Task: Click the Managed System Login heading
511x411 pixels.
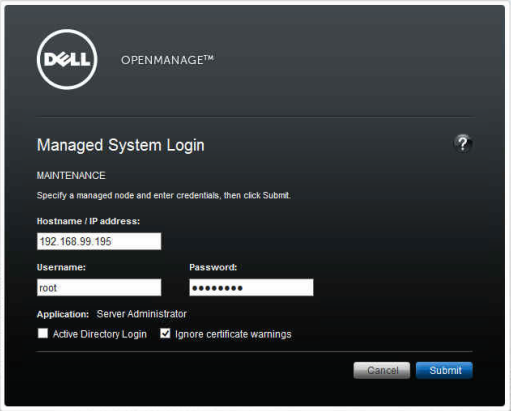Action: (x=121, y=145)
